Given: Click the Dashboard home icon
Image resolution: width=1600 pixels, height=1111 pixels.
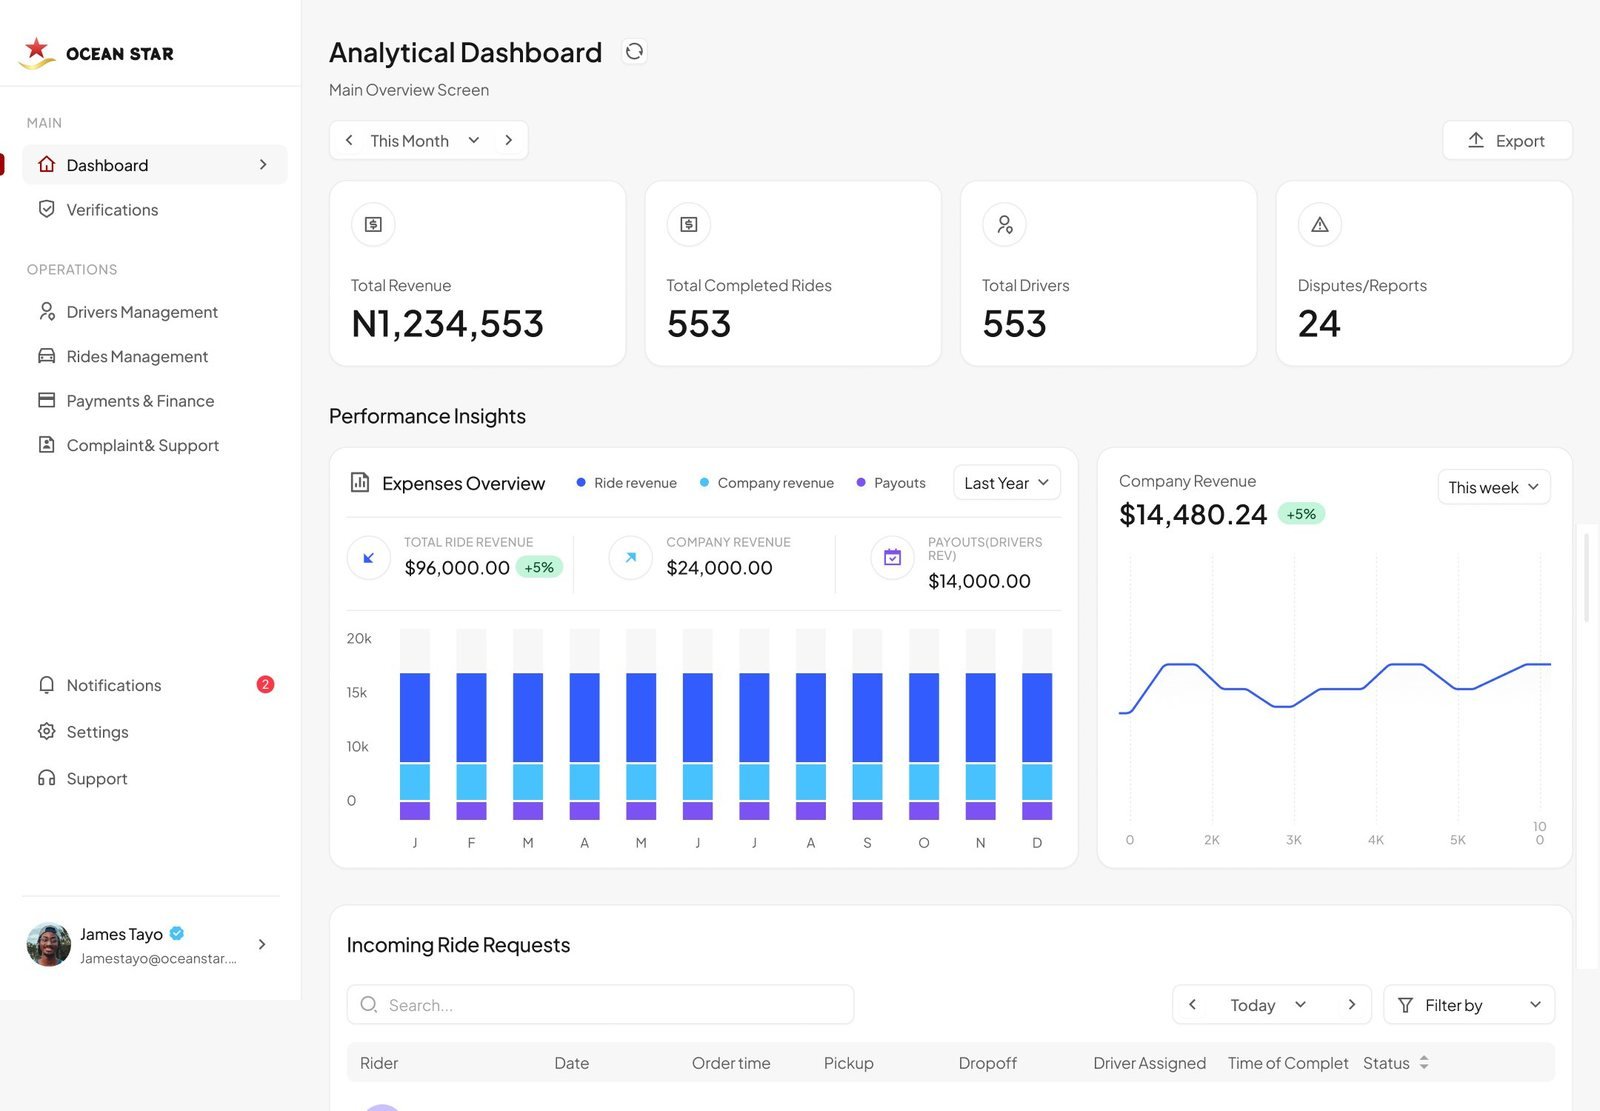Looking at the screenshot, I should (46, 164).
